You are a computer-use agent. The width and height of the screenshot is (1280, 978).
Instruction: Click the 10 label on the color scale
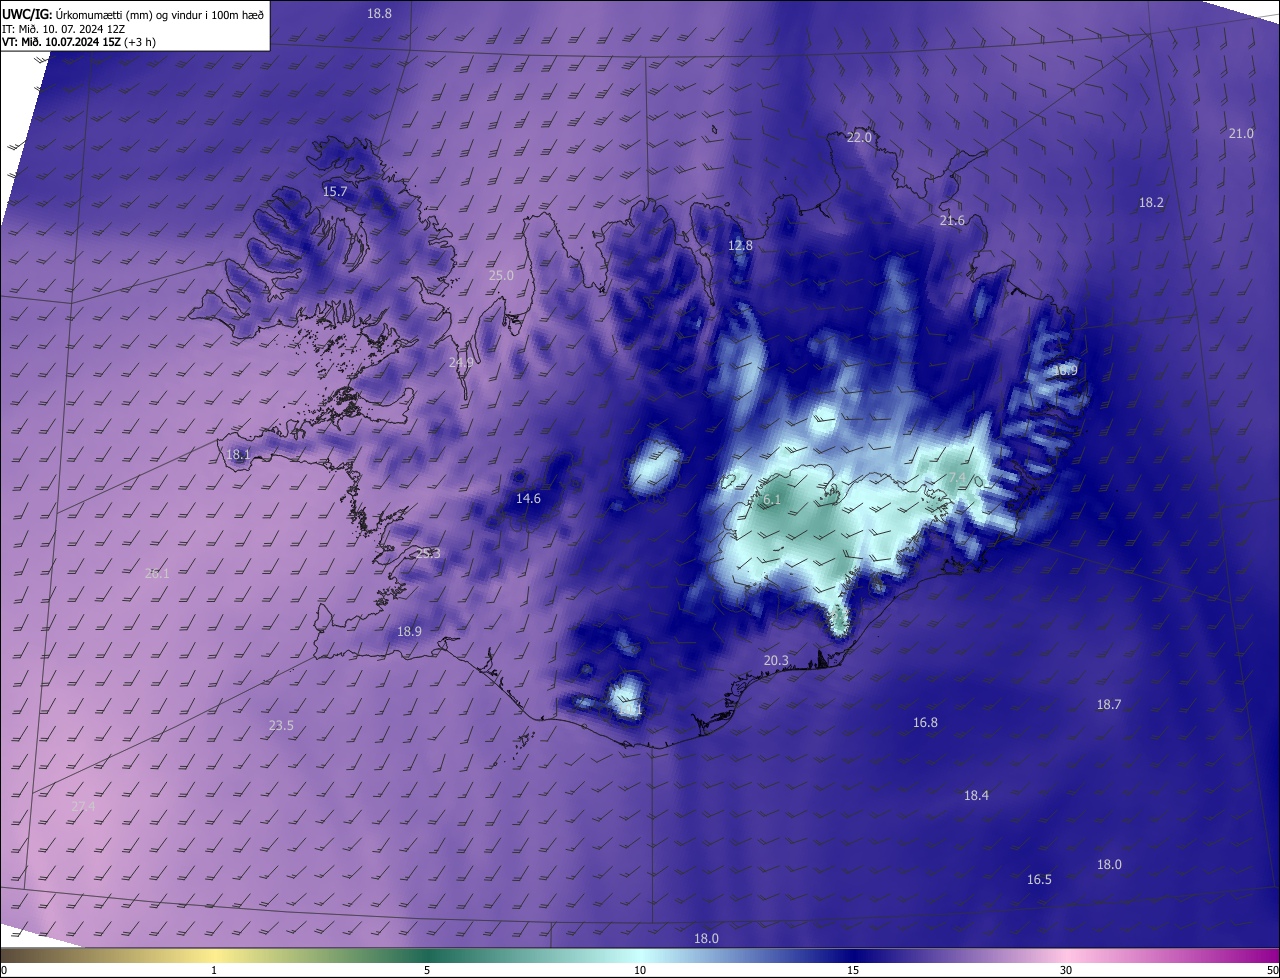click(640, 970)
